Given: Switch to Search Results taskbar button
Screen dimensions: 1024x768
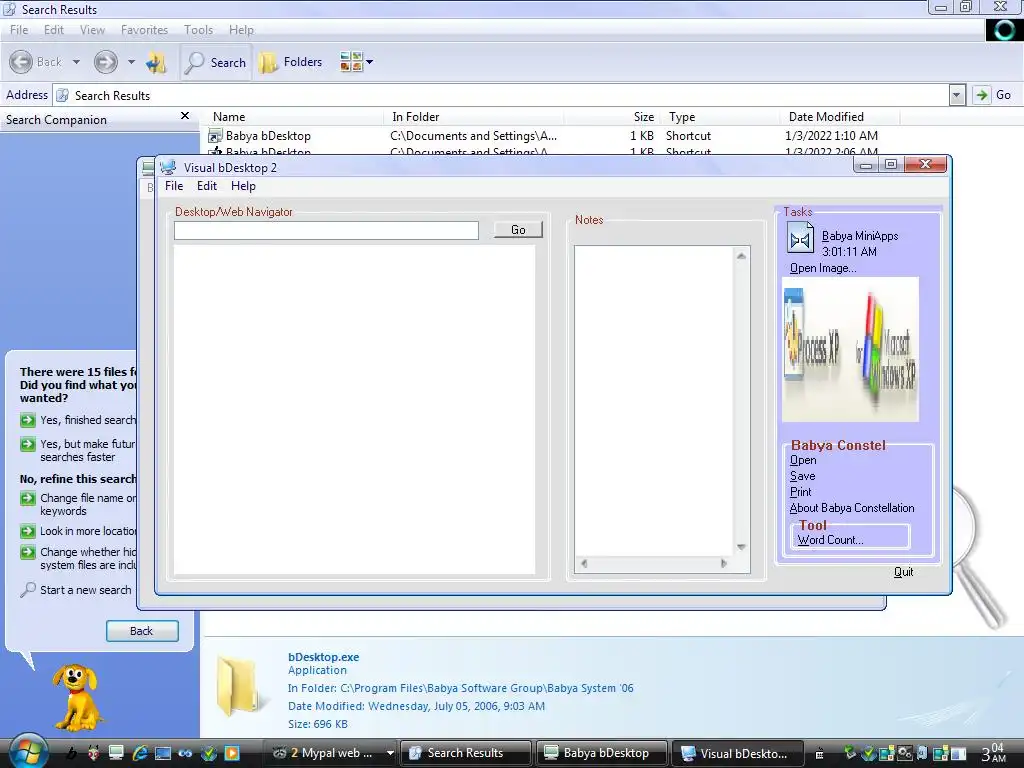Looking at the screenshot, I should (x=466, y=753).
